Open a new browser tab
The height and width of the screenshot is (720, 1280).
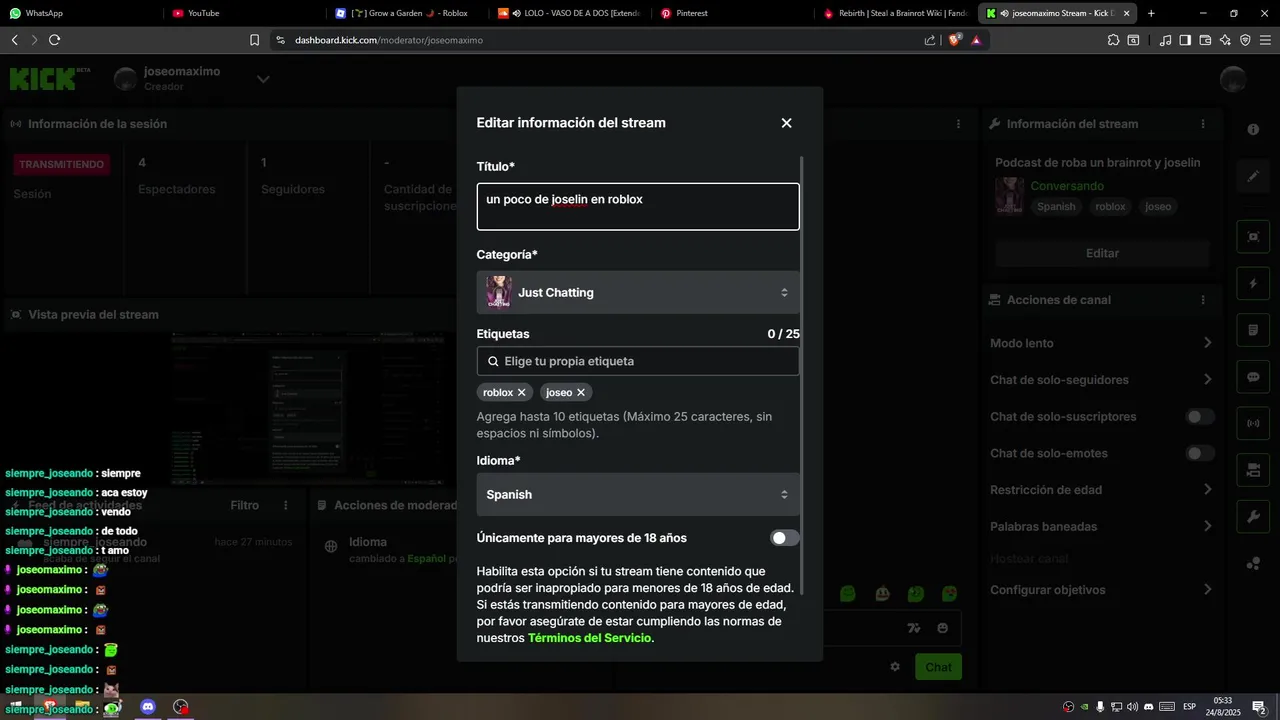pyautogui.click(x=1151, y=13)
